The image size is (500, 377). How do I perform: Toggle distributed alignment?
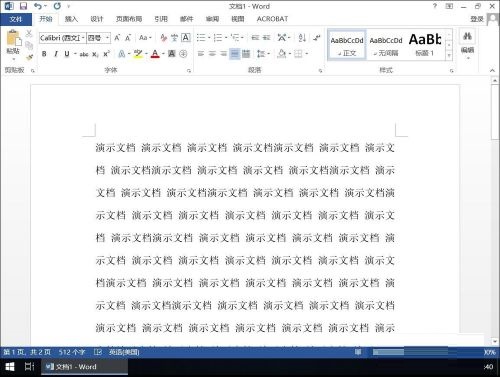point(246,54)
